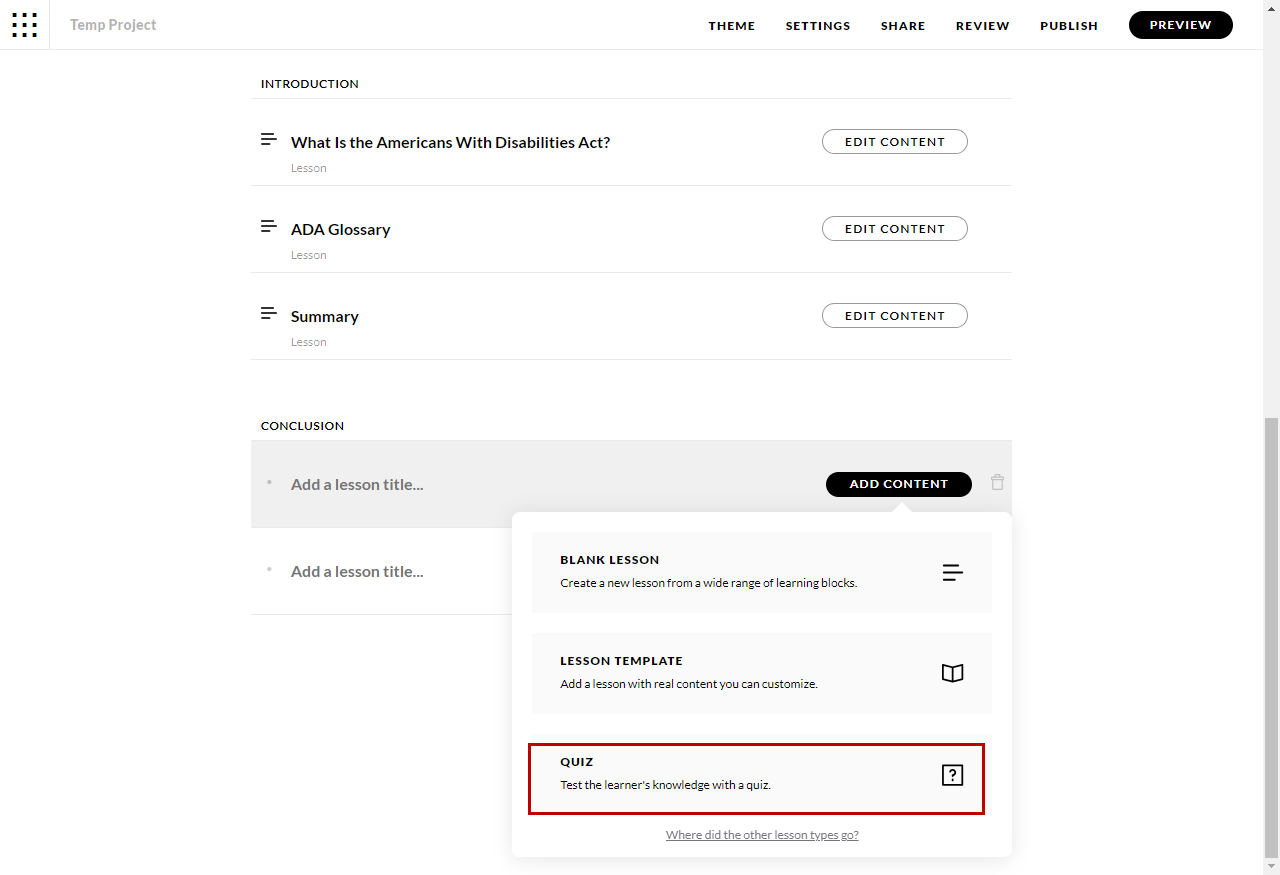Click the lesson icon beside ADA Glossary

point(268,227)
